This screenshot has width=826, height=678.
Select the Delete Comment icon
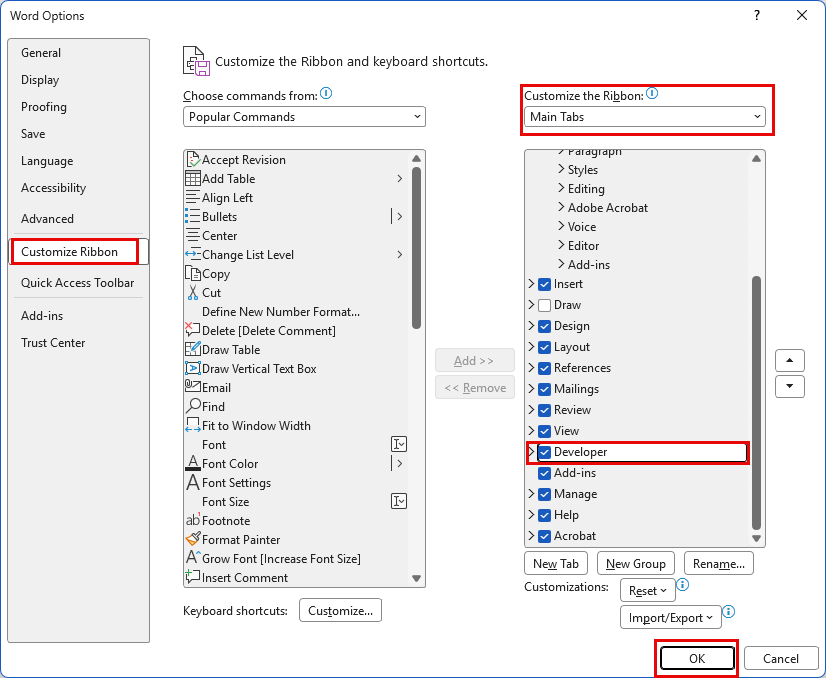(x=193, y=330)
